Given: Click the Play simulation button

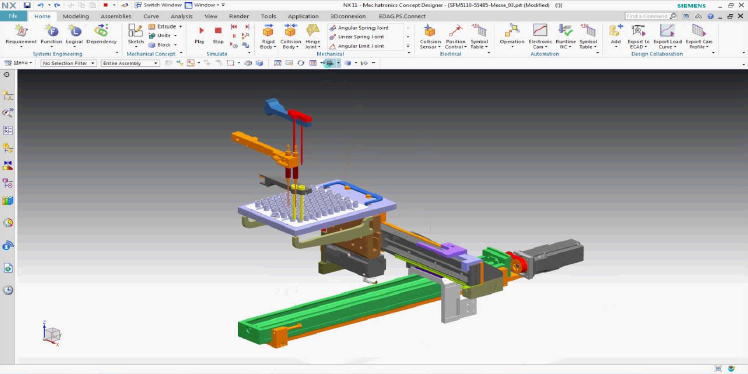Looking at the screenshot, I should (x=200, y=34).
